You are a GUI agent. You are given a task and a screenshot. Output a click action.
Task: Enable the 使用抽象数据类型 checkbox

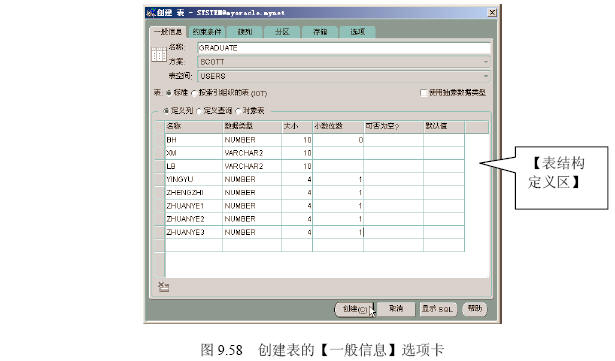coord(424,93)
